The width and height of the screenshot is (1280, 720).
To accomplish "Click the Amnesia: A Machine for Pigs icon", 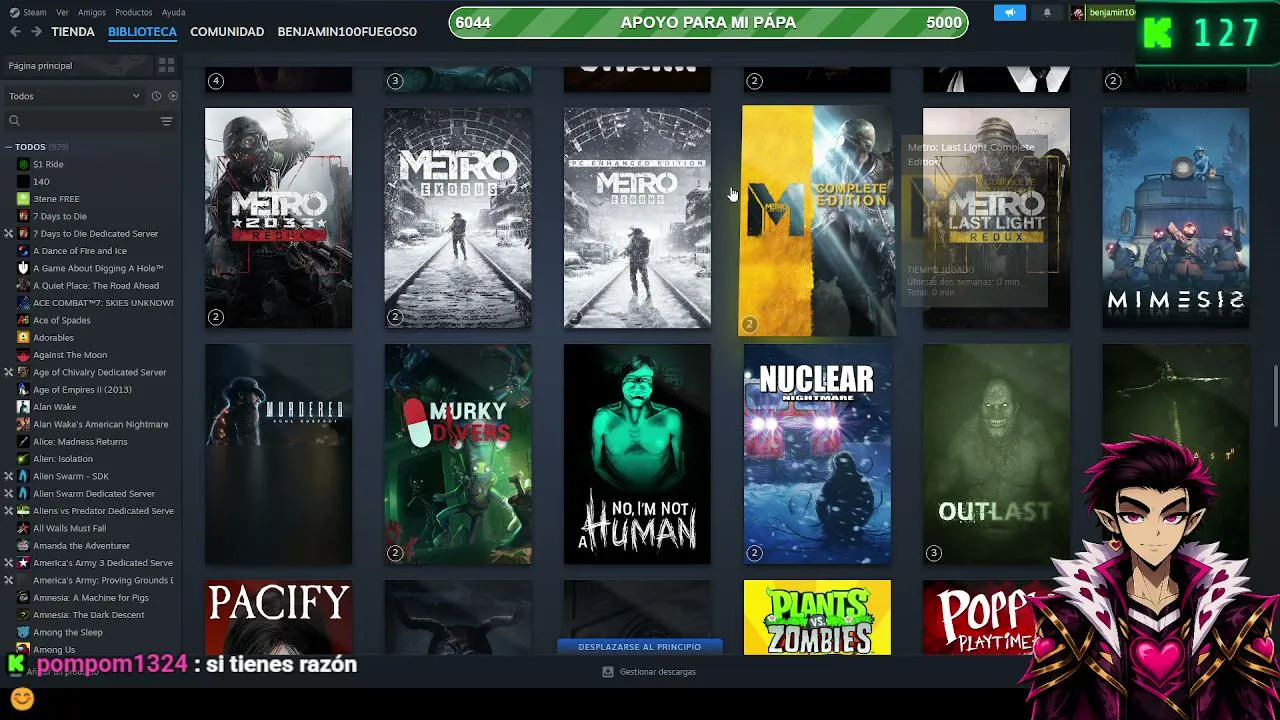I will click(23, 598).
